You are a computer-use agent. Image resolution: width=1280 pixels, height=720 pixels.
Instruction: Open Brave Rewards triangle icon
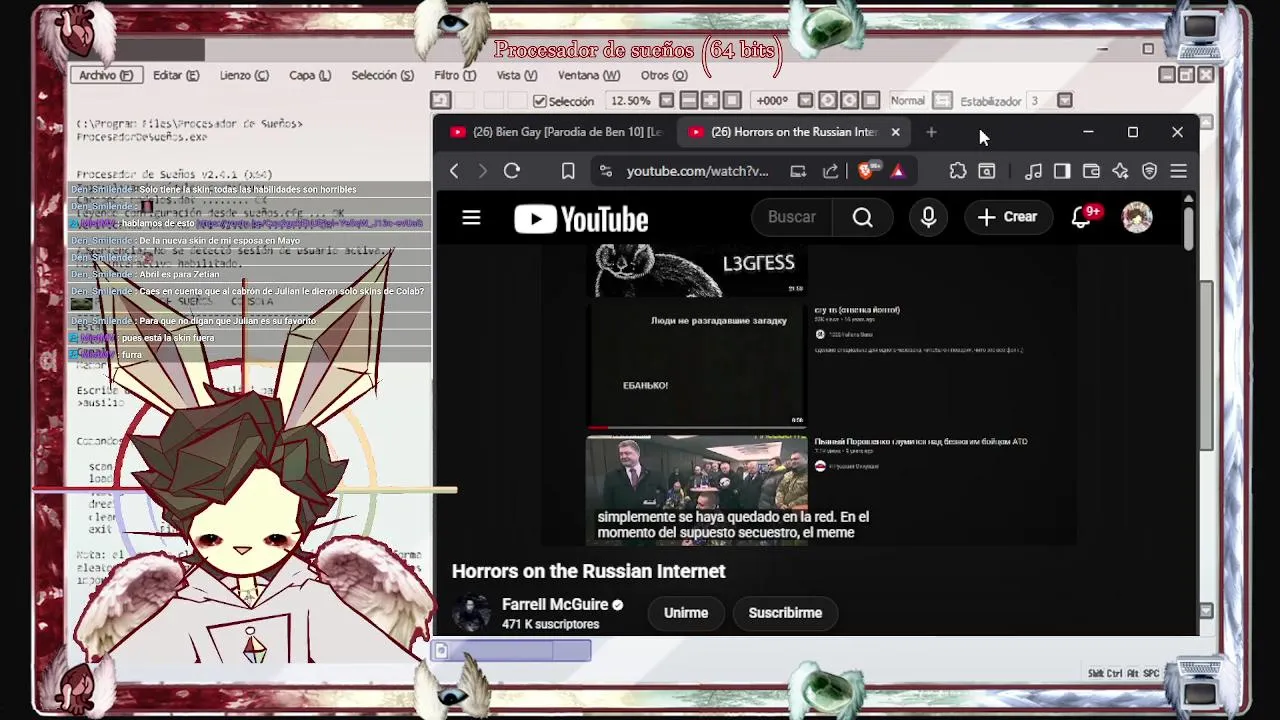tap(897, 171)
